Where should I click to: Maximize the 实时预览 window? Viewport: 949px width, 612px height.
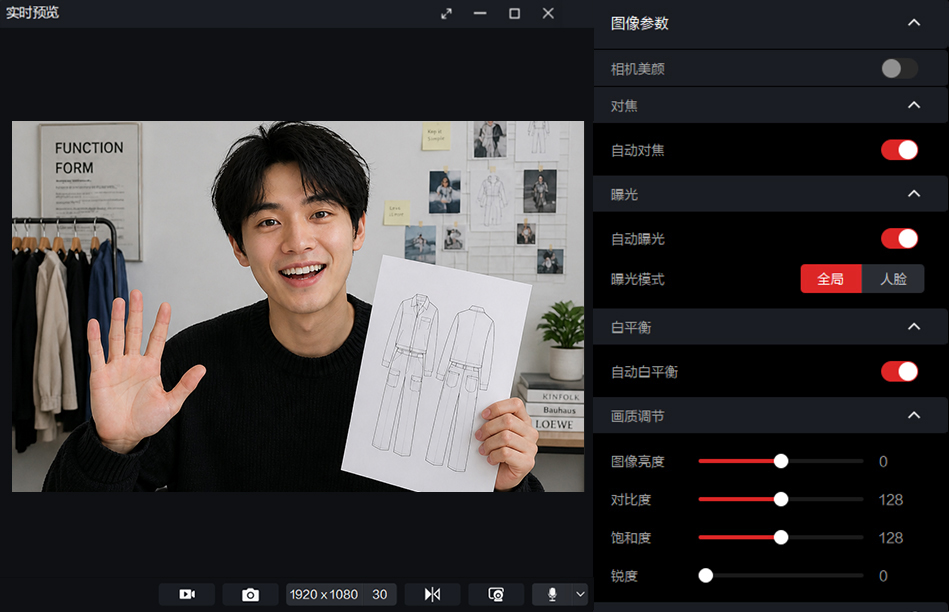pyautogui.click(x=514, y=13)
